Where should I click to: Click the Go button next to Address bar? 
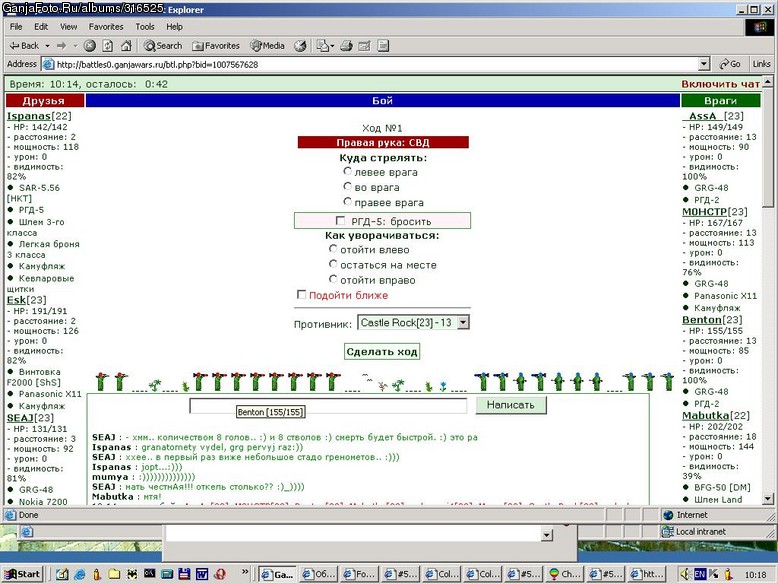730,64
